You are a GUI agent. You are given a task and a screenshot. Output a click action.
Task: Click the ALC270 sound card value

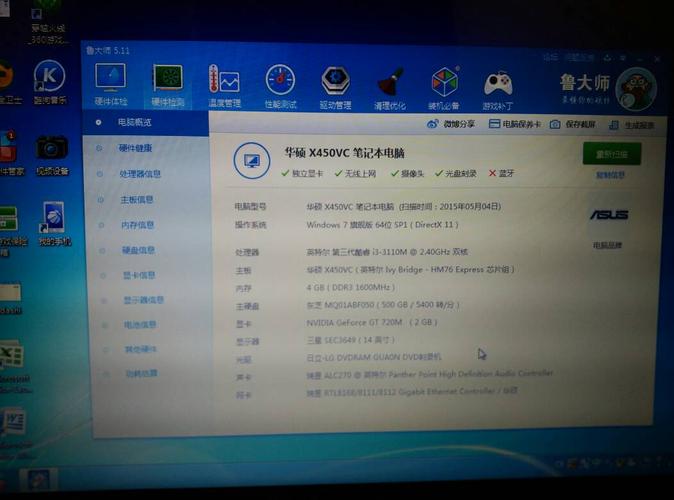click(429, 374)
